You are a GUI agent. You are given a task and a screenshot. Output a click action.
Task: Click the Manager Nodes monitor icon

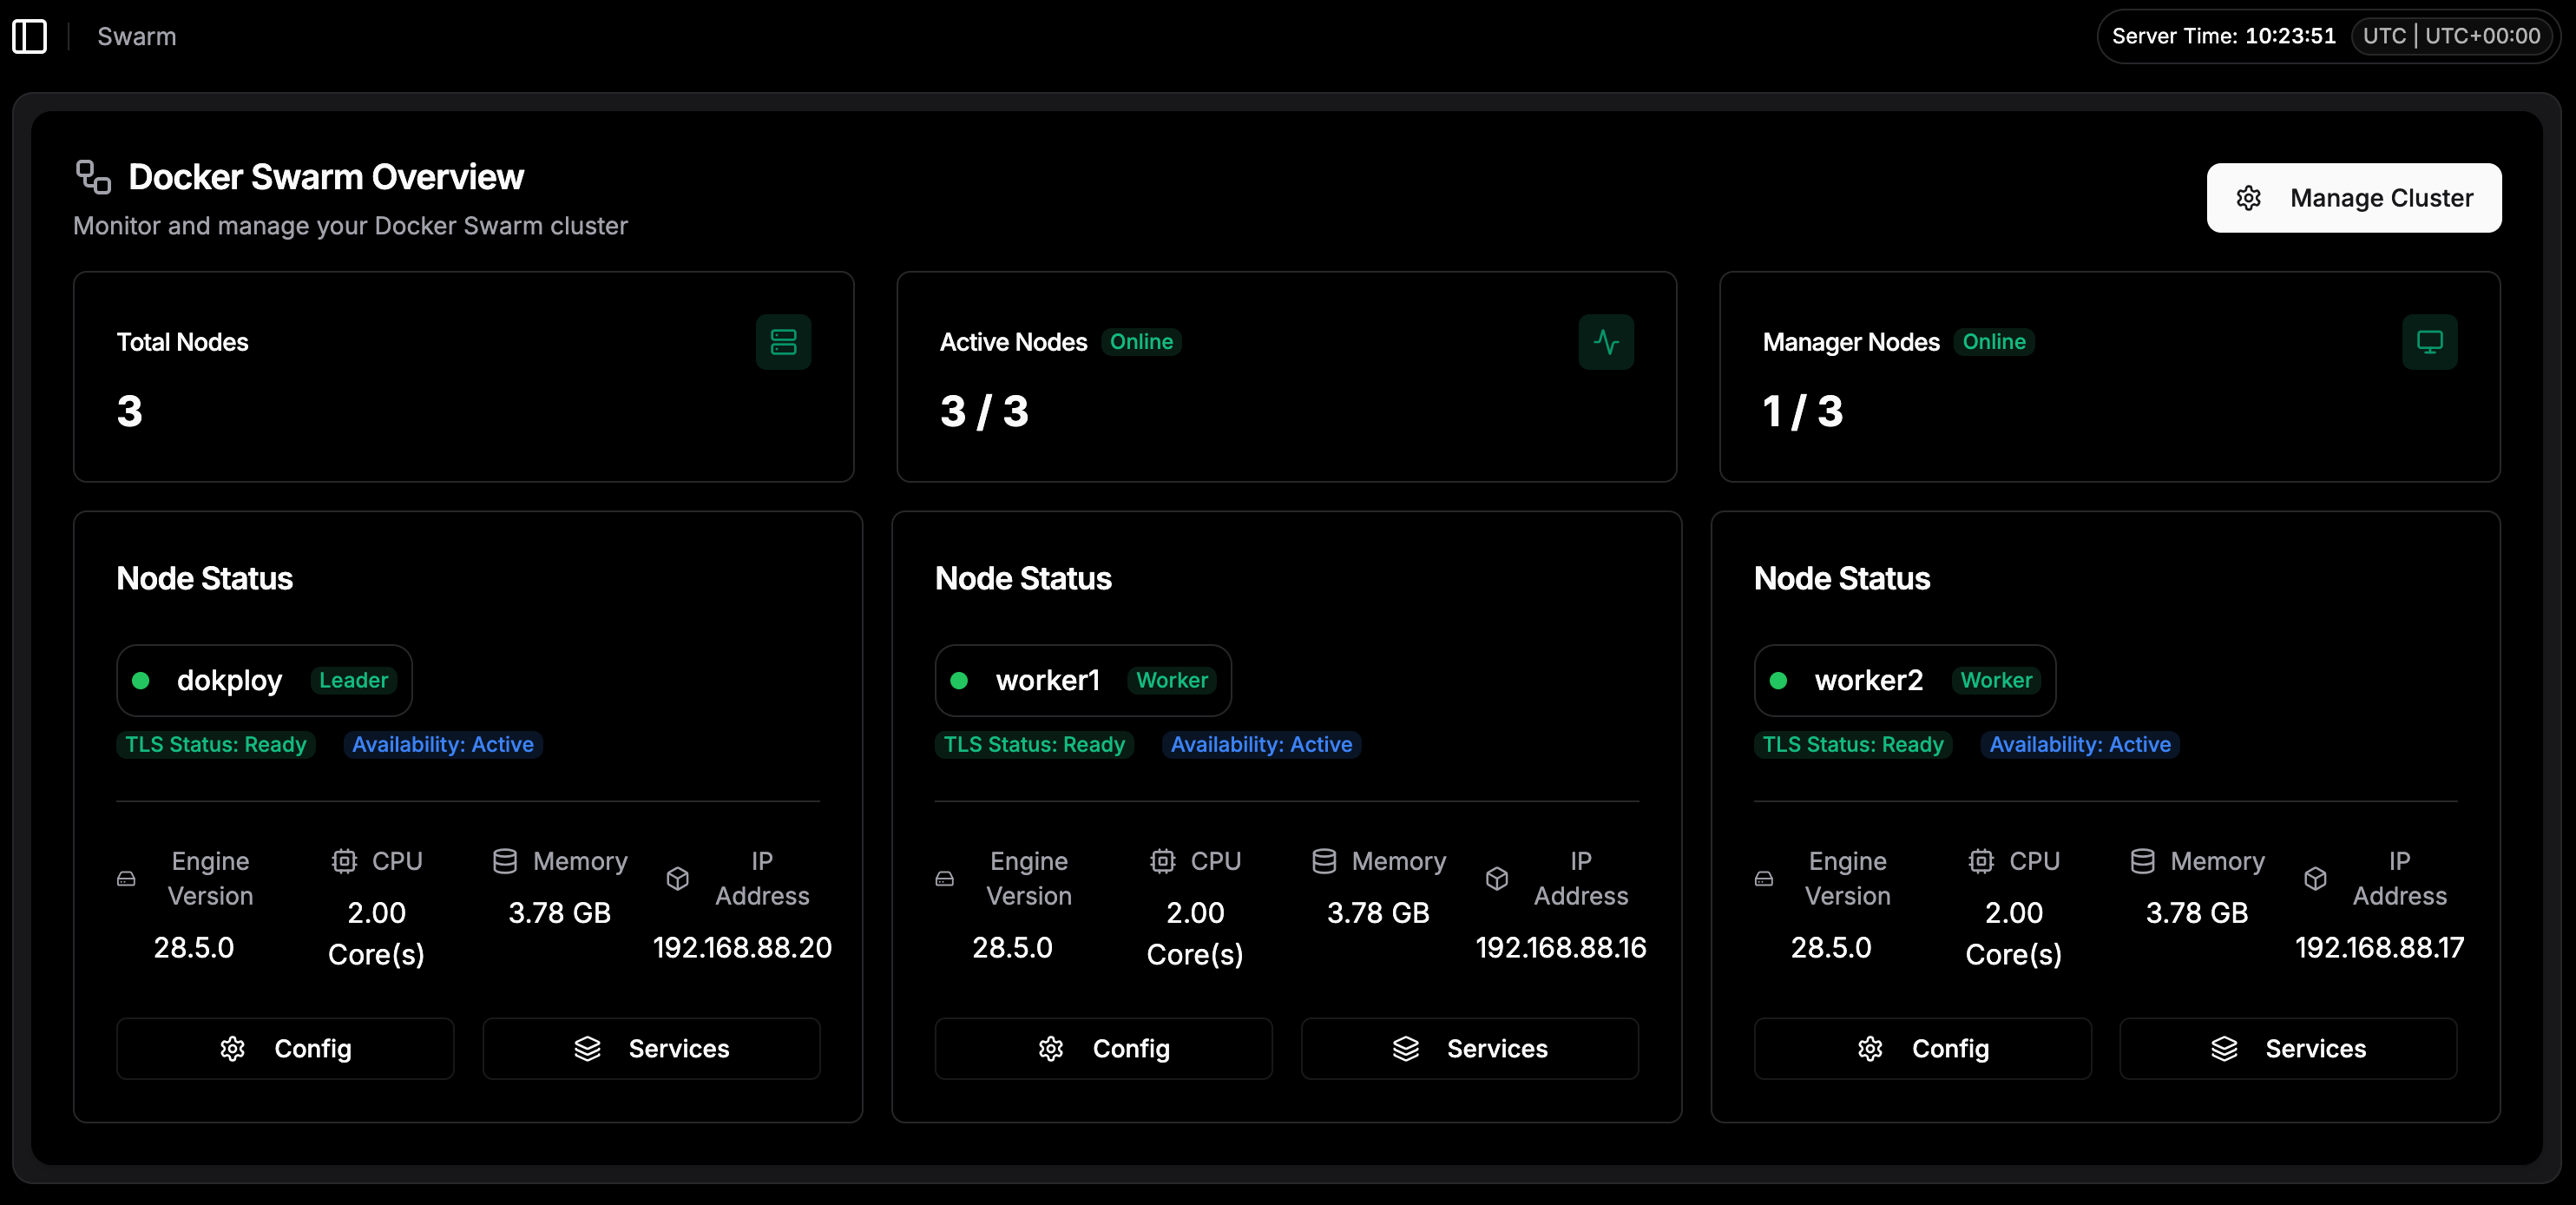pos(2429,342)
